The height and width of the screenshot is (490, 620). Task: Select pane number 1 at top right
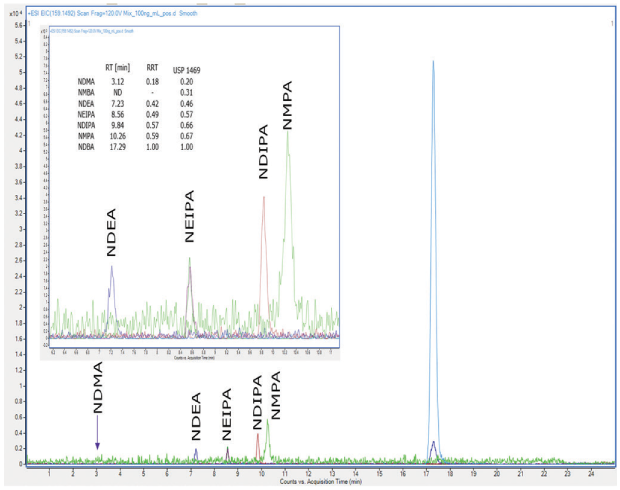(611, 22)
